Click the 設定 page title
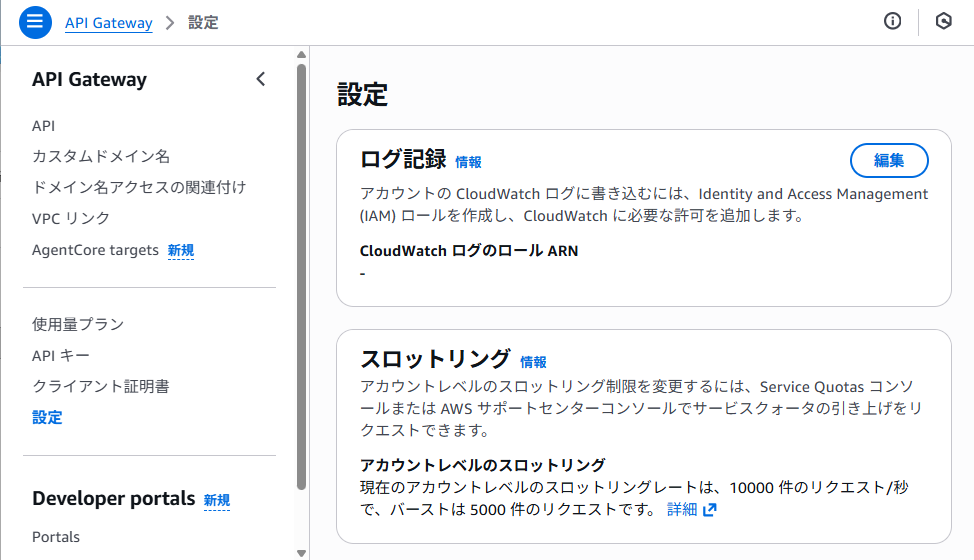Screen dimensions: 974x560 (363, 95)
